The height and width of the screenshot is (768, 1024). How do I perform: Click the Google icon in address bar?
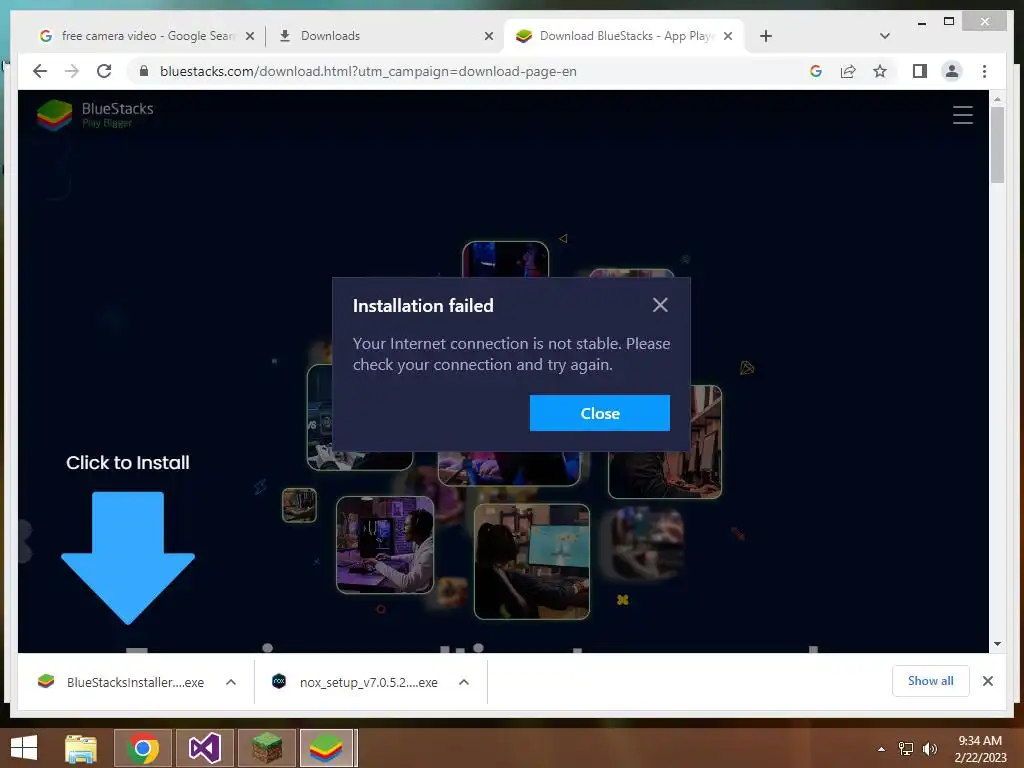click(x=816, y=71)
